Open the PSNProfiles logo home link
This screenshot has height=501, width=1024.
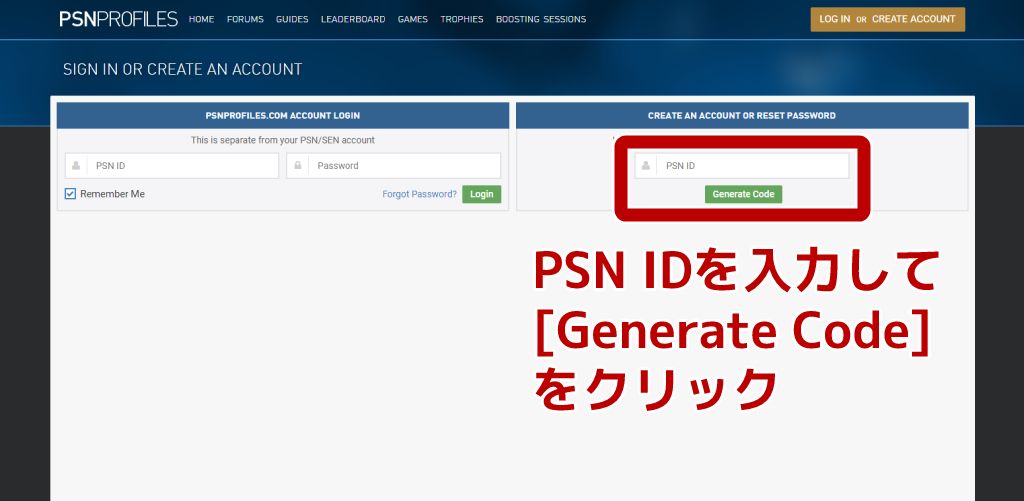tap(118, 19)
